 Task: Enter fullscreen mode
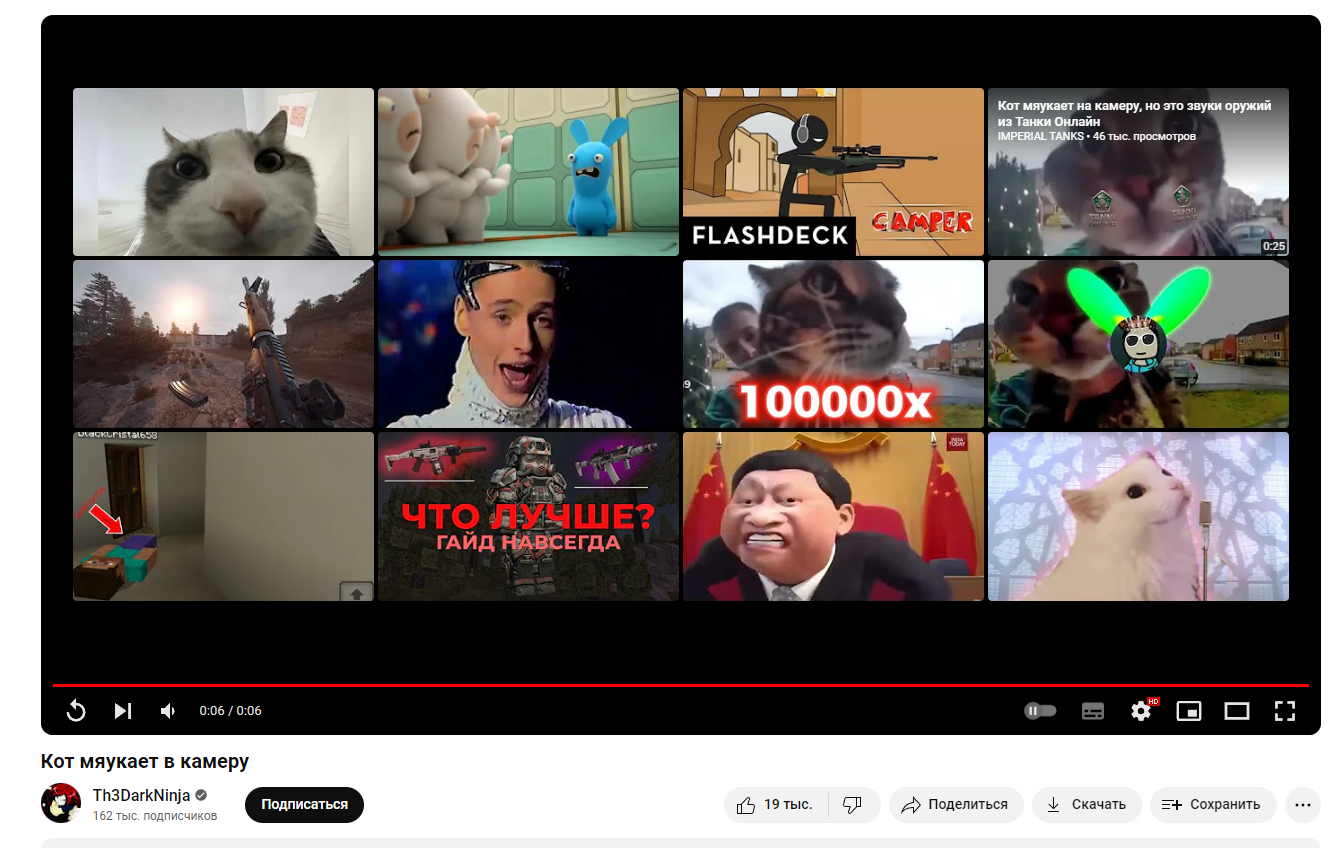pos(1285,711)
